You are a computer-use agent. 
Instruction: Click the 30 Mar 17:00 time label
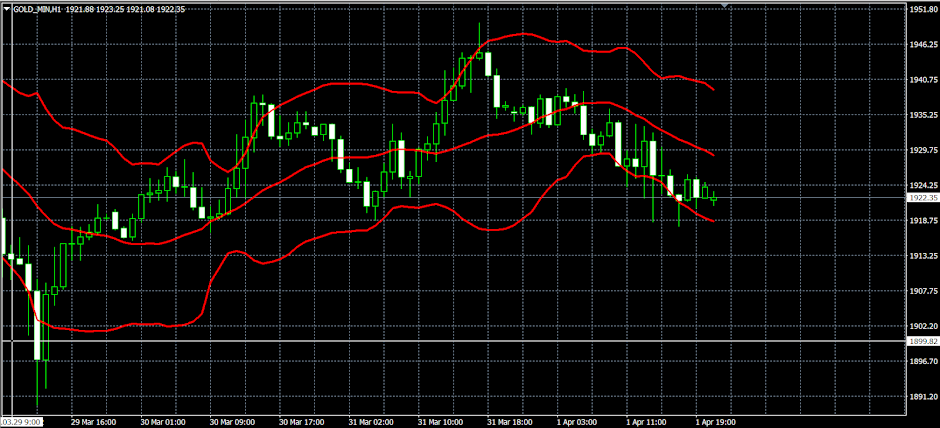[302, 422]
